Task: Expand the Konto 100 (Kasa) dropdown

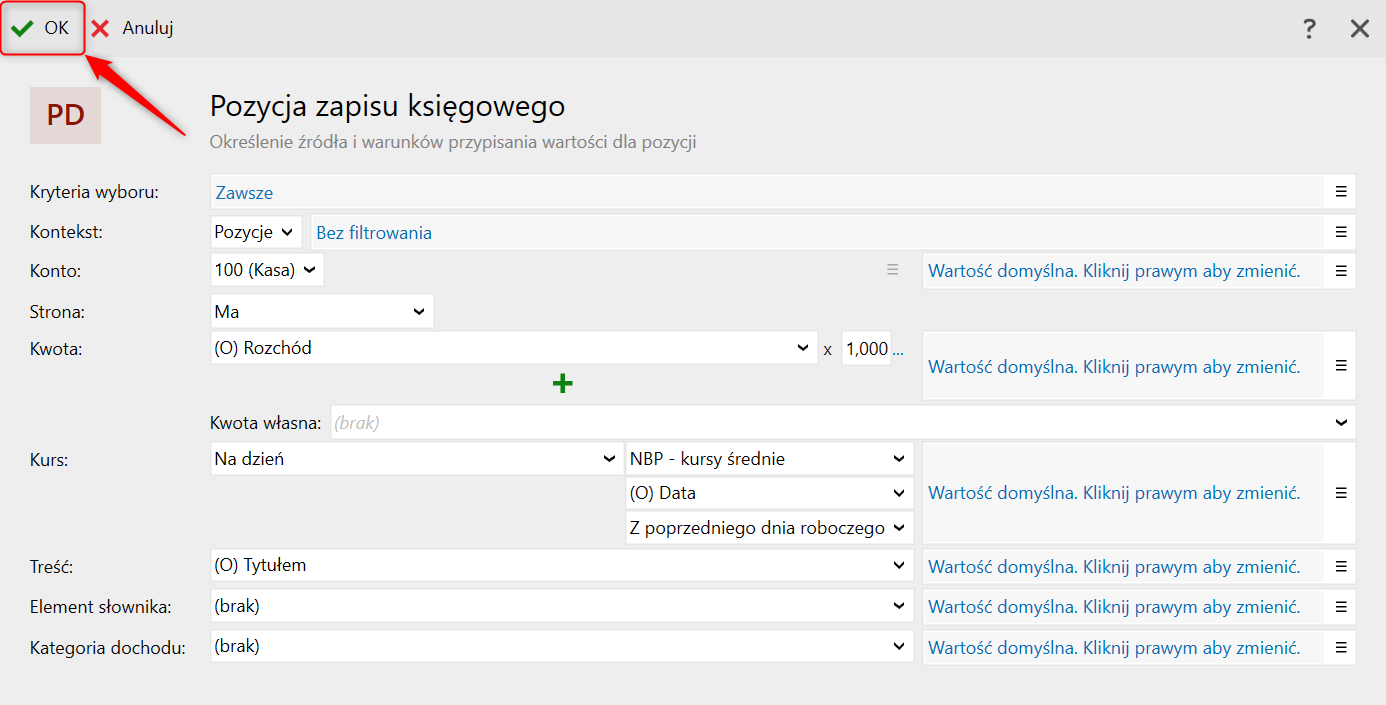Action: [267, 270]
